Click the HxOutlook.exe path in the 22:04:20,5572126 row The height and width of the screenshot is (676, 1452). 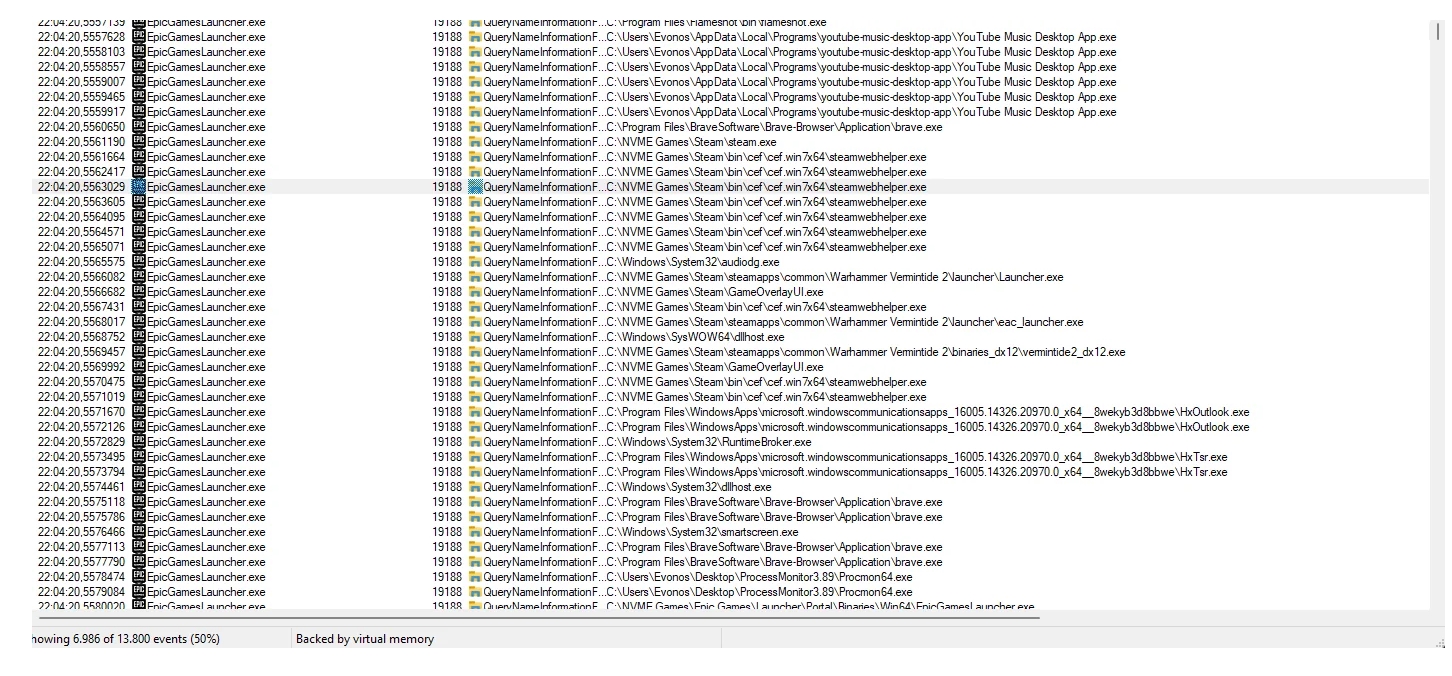click(928, 427)
